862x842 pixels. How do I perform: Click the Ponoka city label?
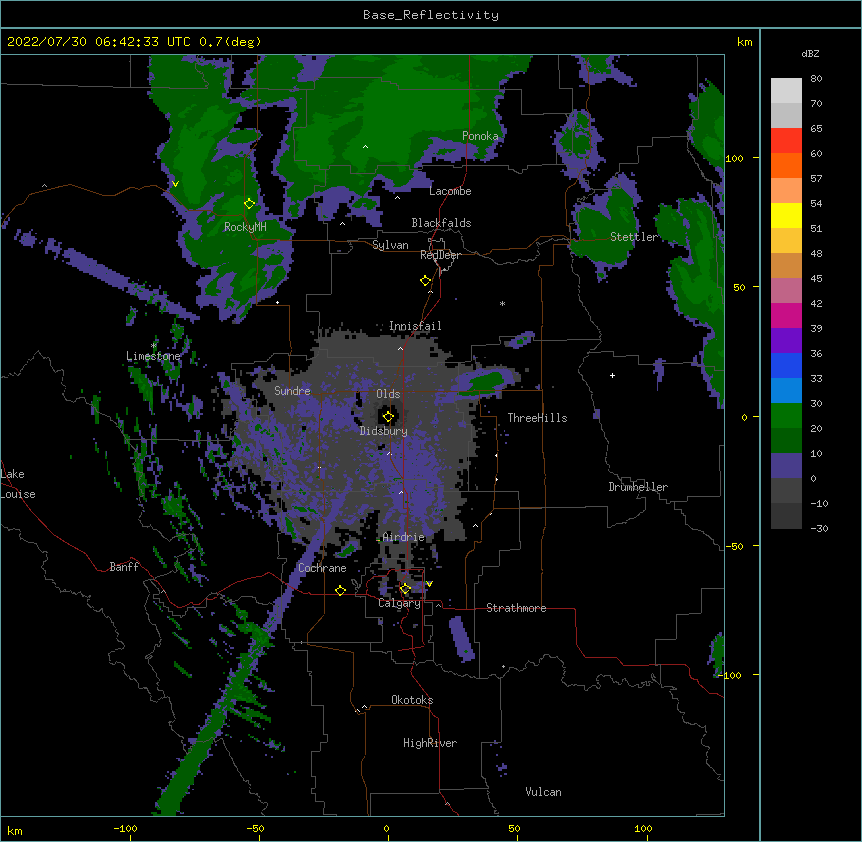(x=480, y=136)
